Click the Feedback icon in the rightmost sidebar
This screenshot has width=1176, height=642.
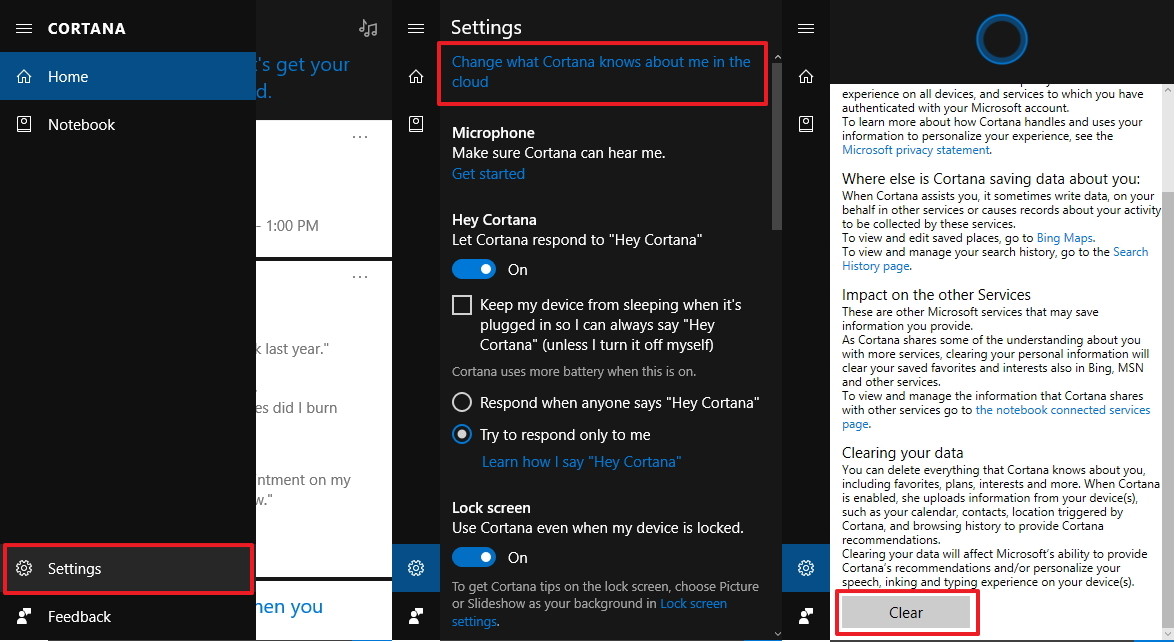(x=807, y=616)
